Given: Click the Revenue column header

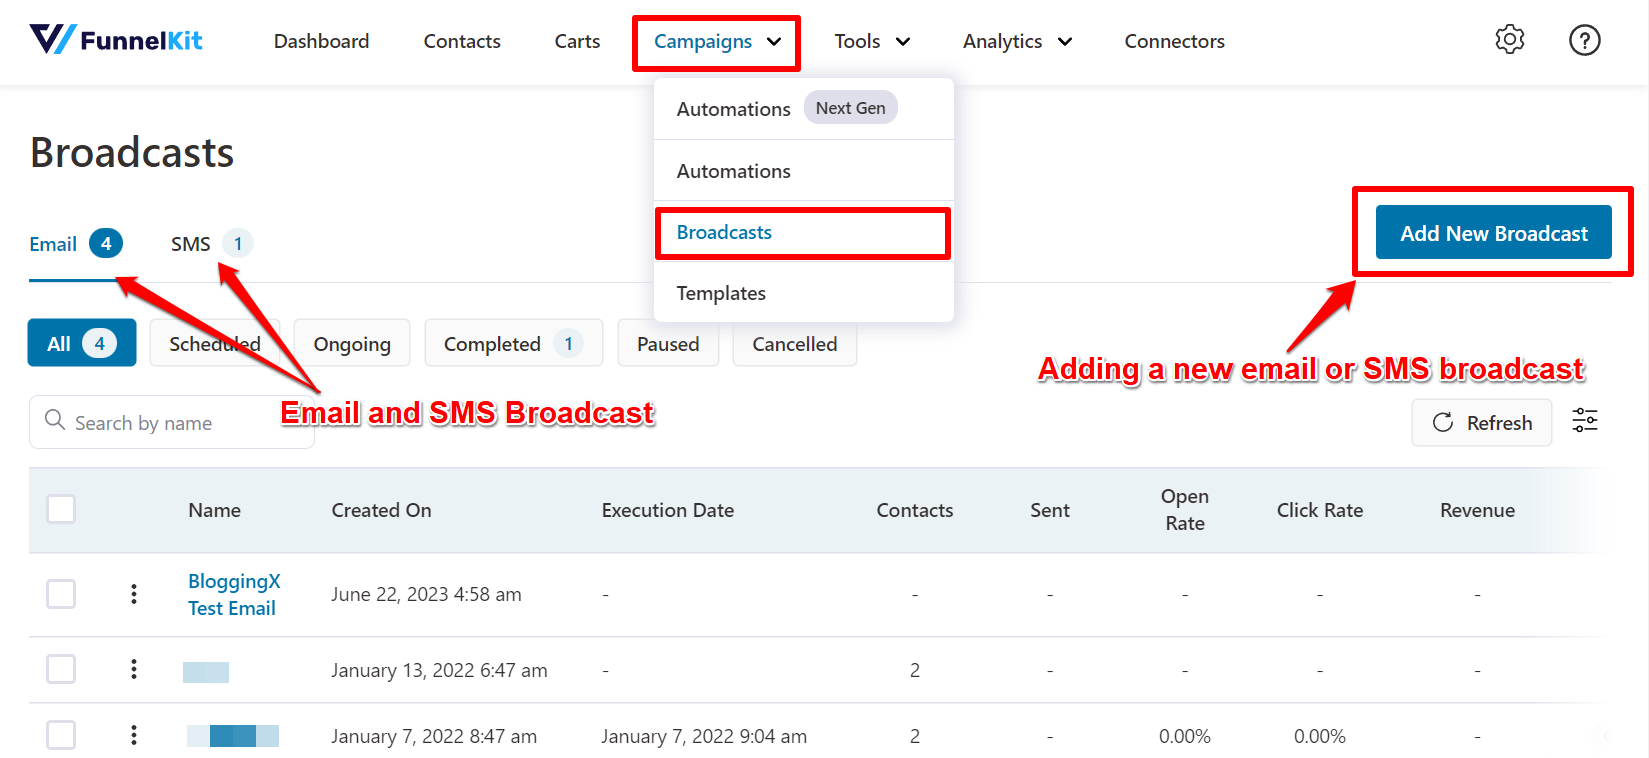Looking at the screenshot, I should click(1477, 510).
